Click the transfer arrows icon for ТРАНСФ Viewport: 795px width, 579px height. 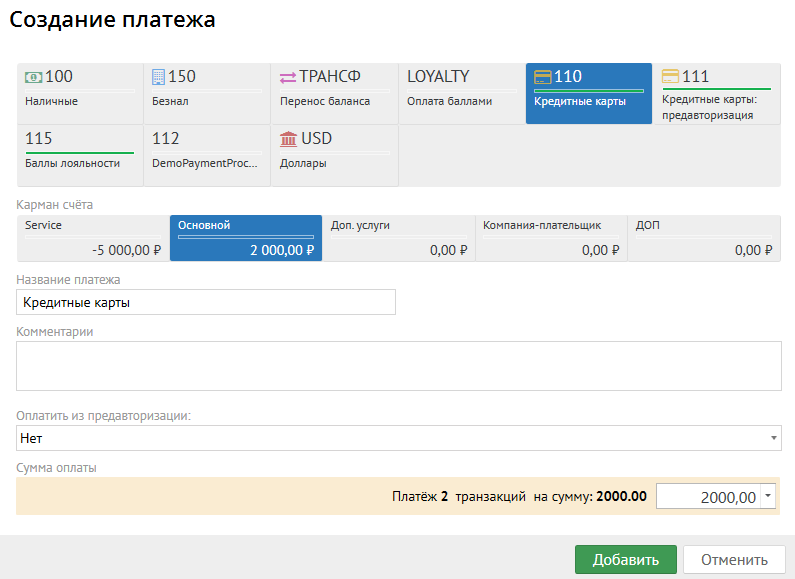(x=288, y=77)
